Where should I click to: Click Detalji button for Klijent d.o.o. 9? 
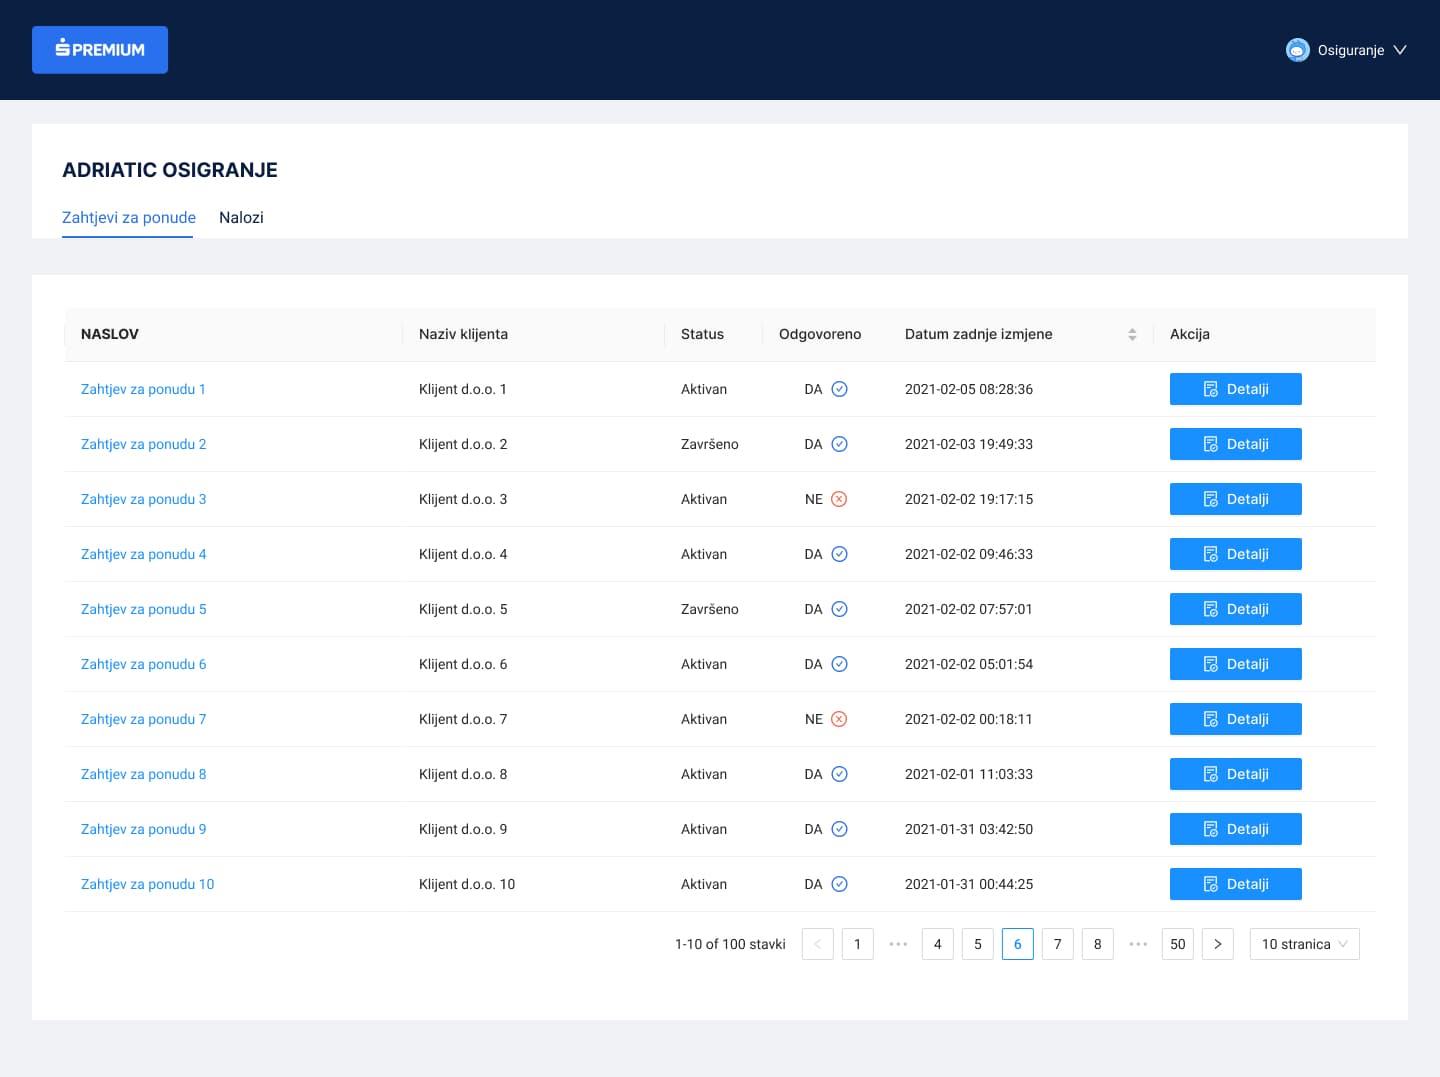[x=1236, y=829]
